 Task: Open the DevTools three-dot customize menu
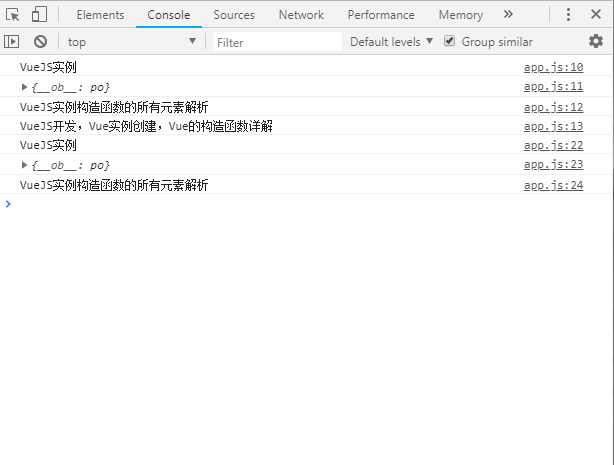568,14
